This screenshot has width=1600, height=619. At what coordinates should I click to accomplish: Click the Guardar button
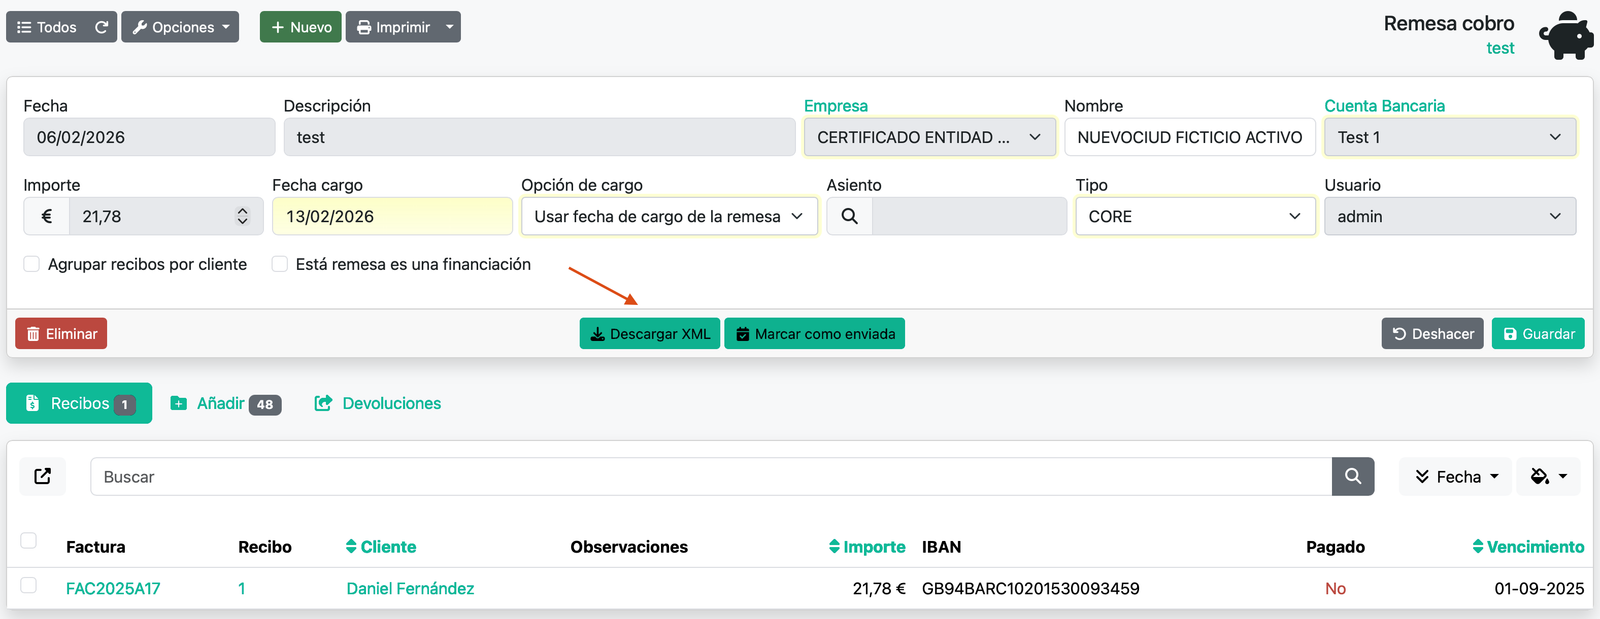point(1538,334)
